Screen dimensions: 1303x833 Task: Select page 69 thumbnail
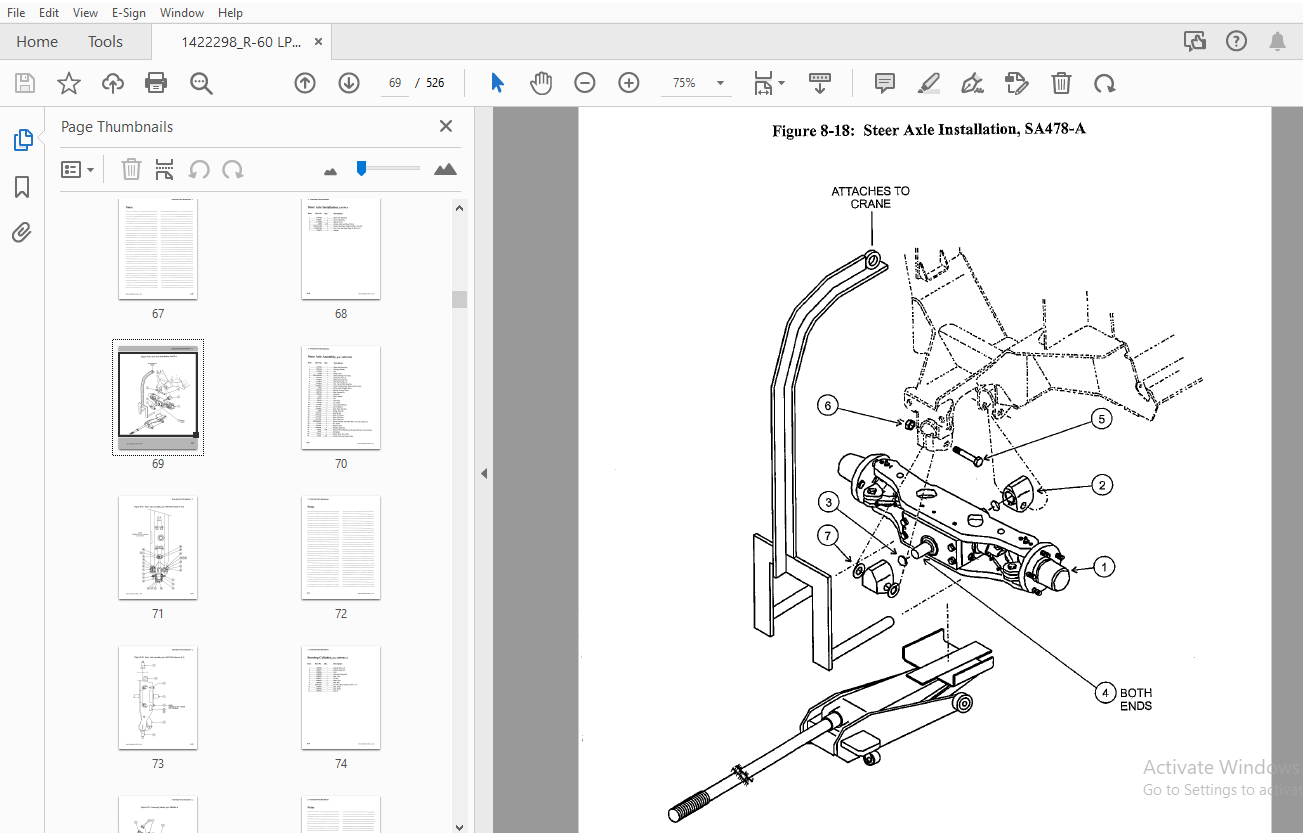158,397
